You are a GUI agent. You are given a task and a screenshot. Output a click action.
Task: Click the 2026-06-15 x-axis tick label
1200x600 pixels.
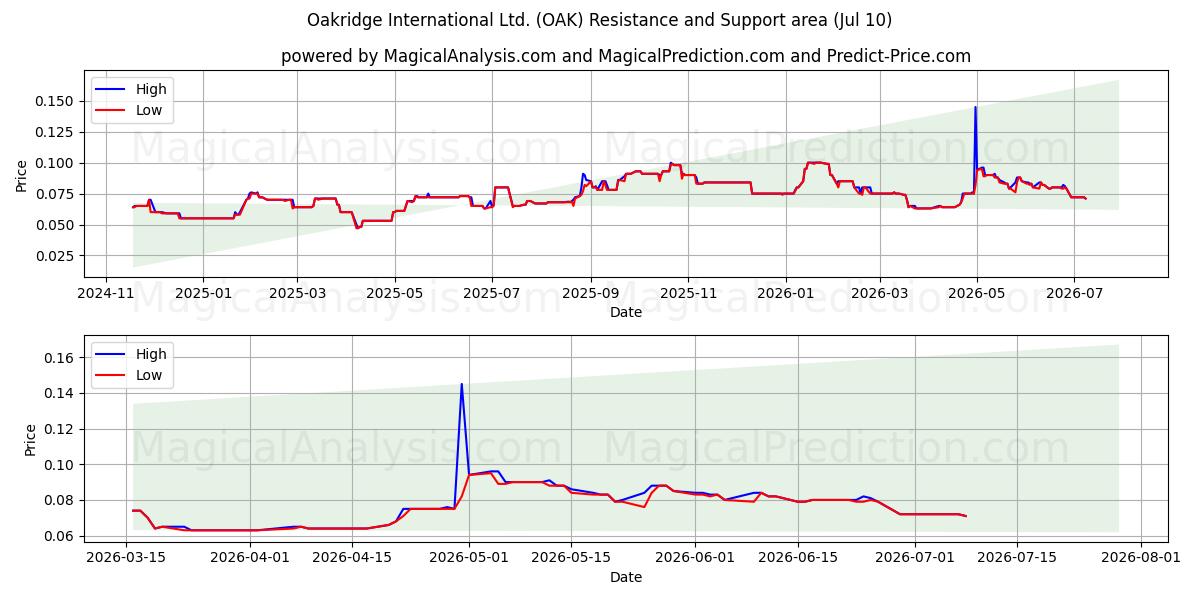[x=797, y=560]
